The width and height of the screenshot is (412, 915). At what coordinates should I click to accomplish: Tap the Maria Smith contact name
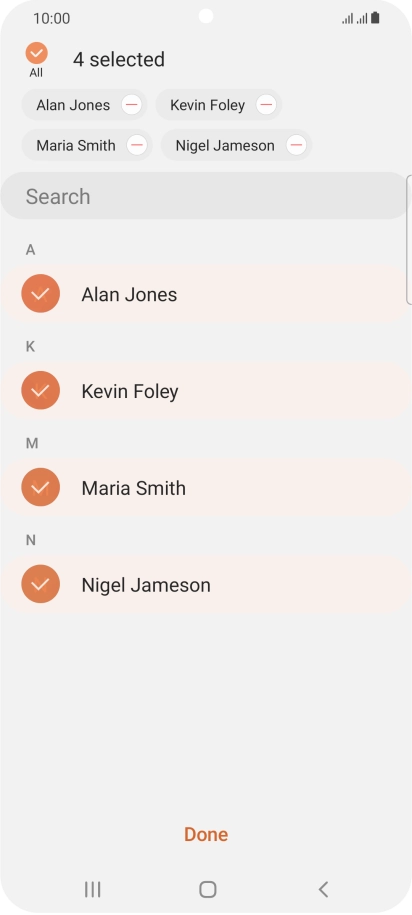pos(134,488)
